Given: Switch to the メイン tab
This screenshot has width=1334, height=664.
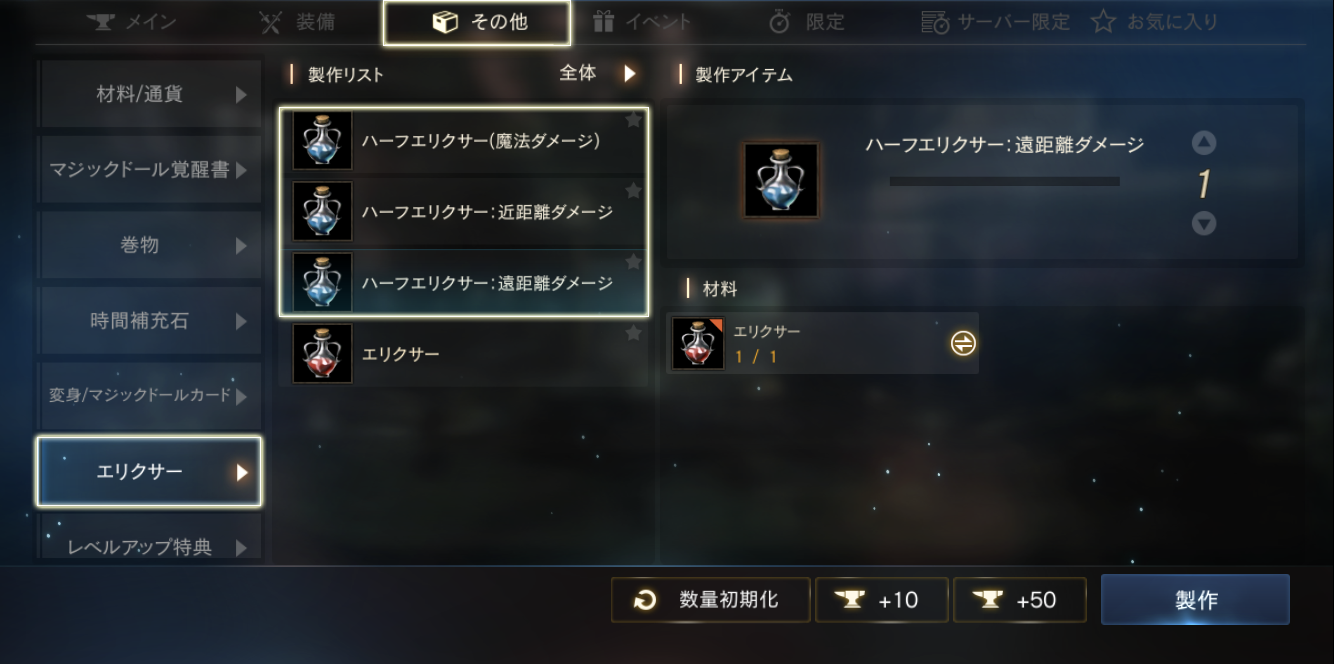Looking at the screenshot, I should tap(132, 22).
